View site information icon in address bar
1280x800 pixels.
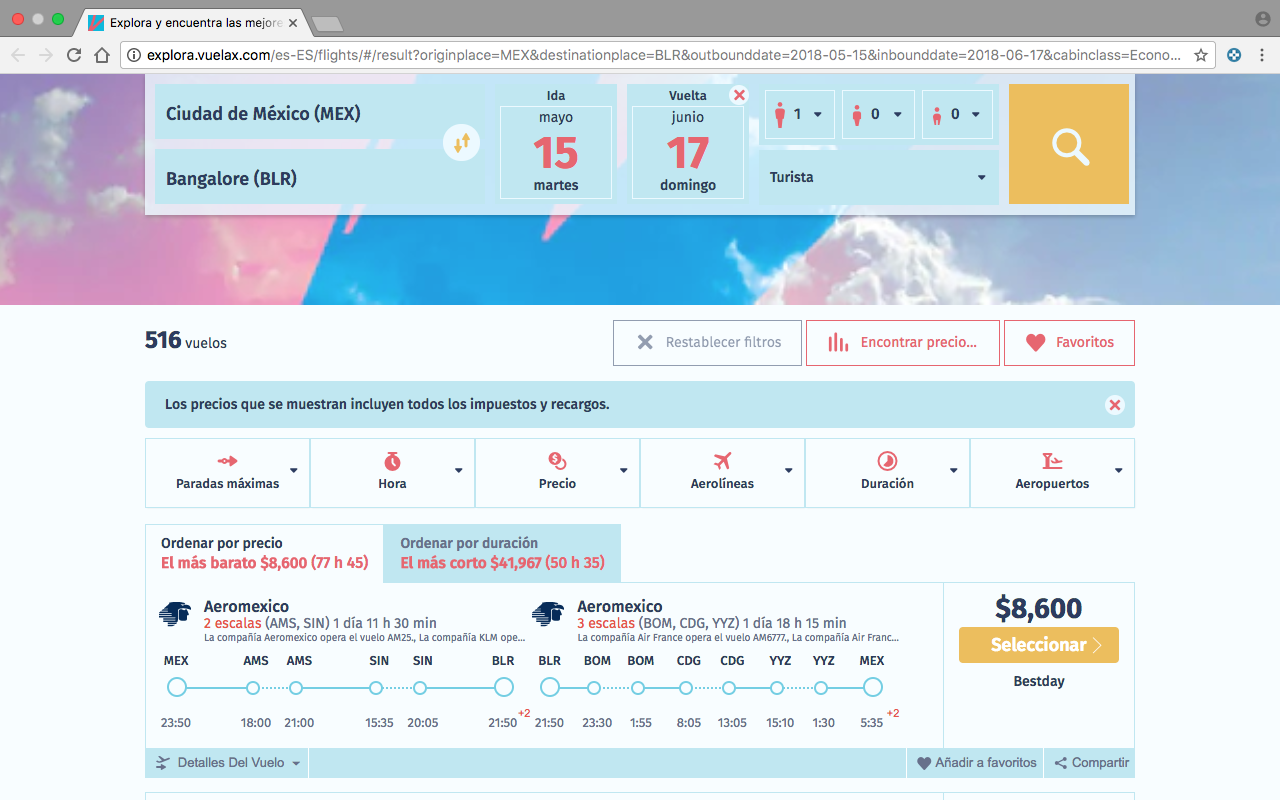134,56
